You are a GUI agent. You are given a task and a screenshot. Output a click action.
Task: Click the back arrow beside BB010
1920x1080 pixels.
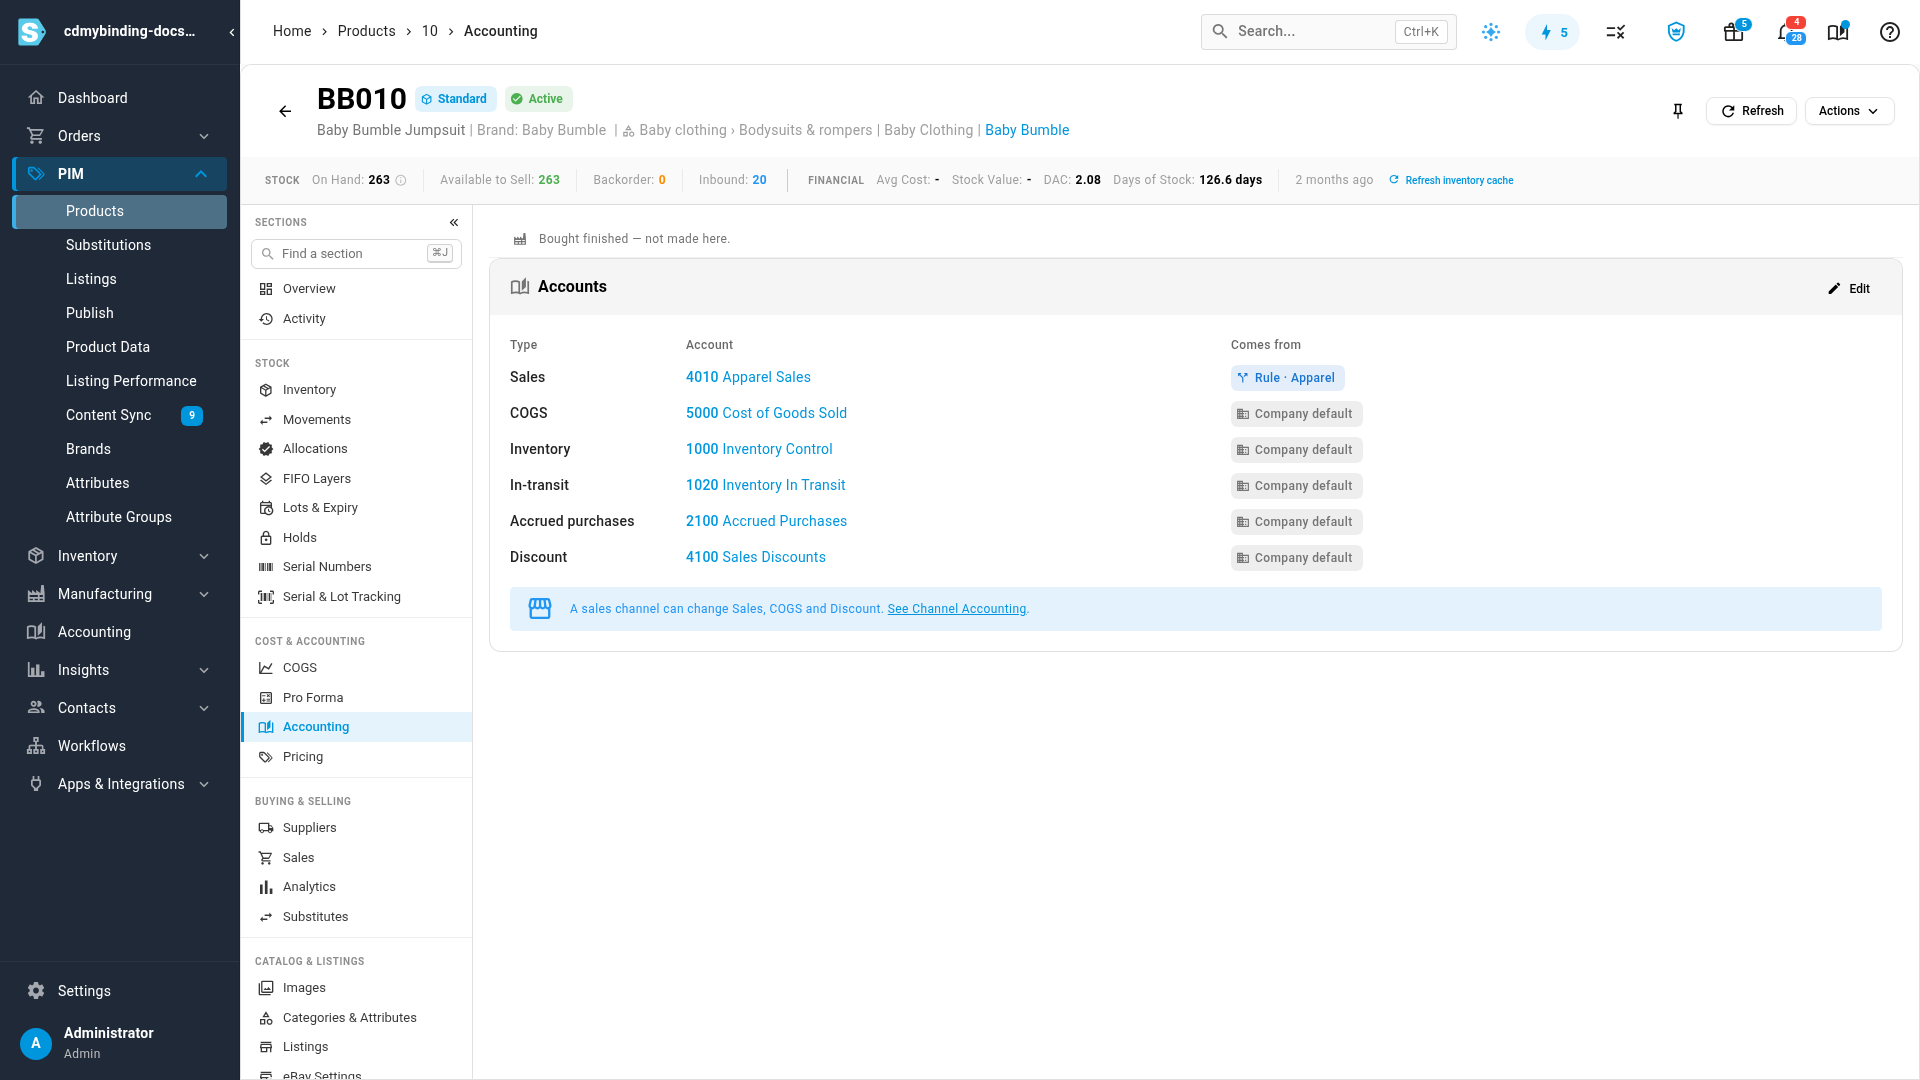point(285,111)
